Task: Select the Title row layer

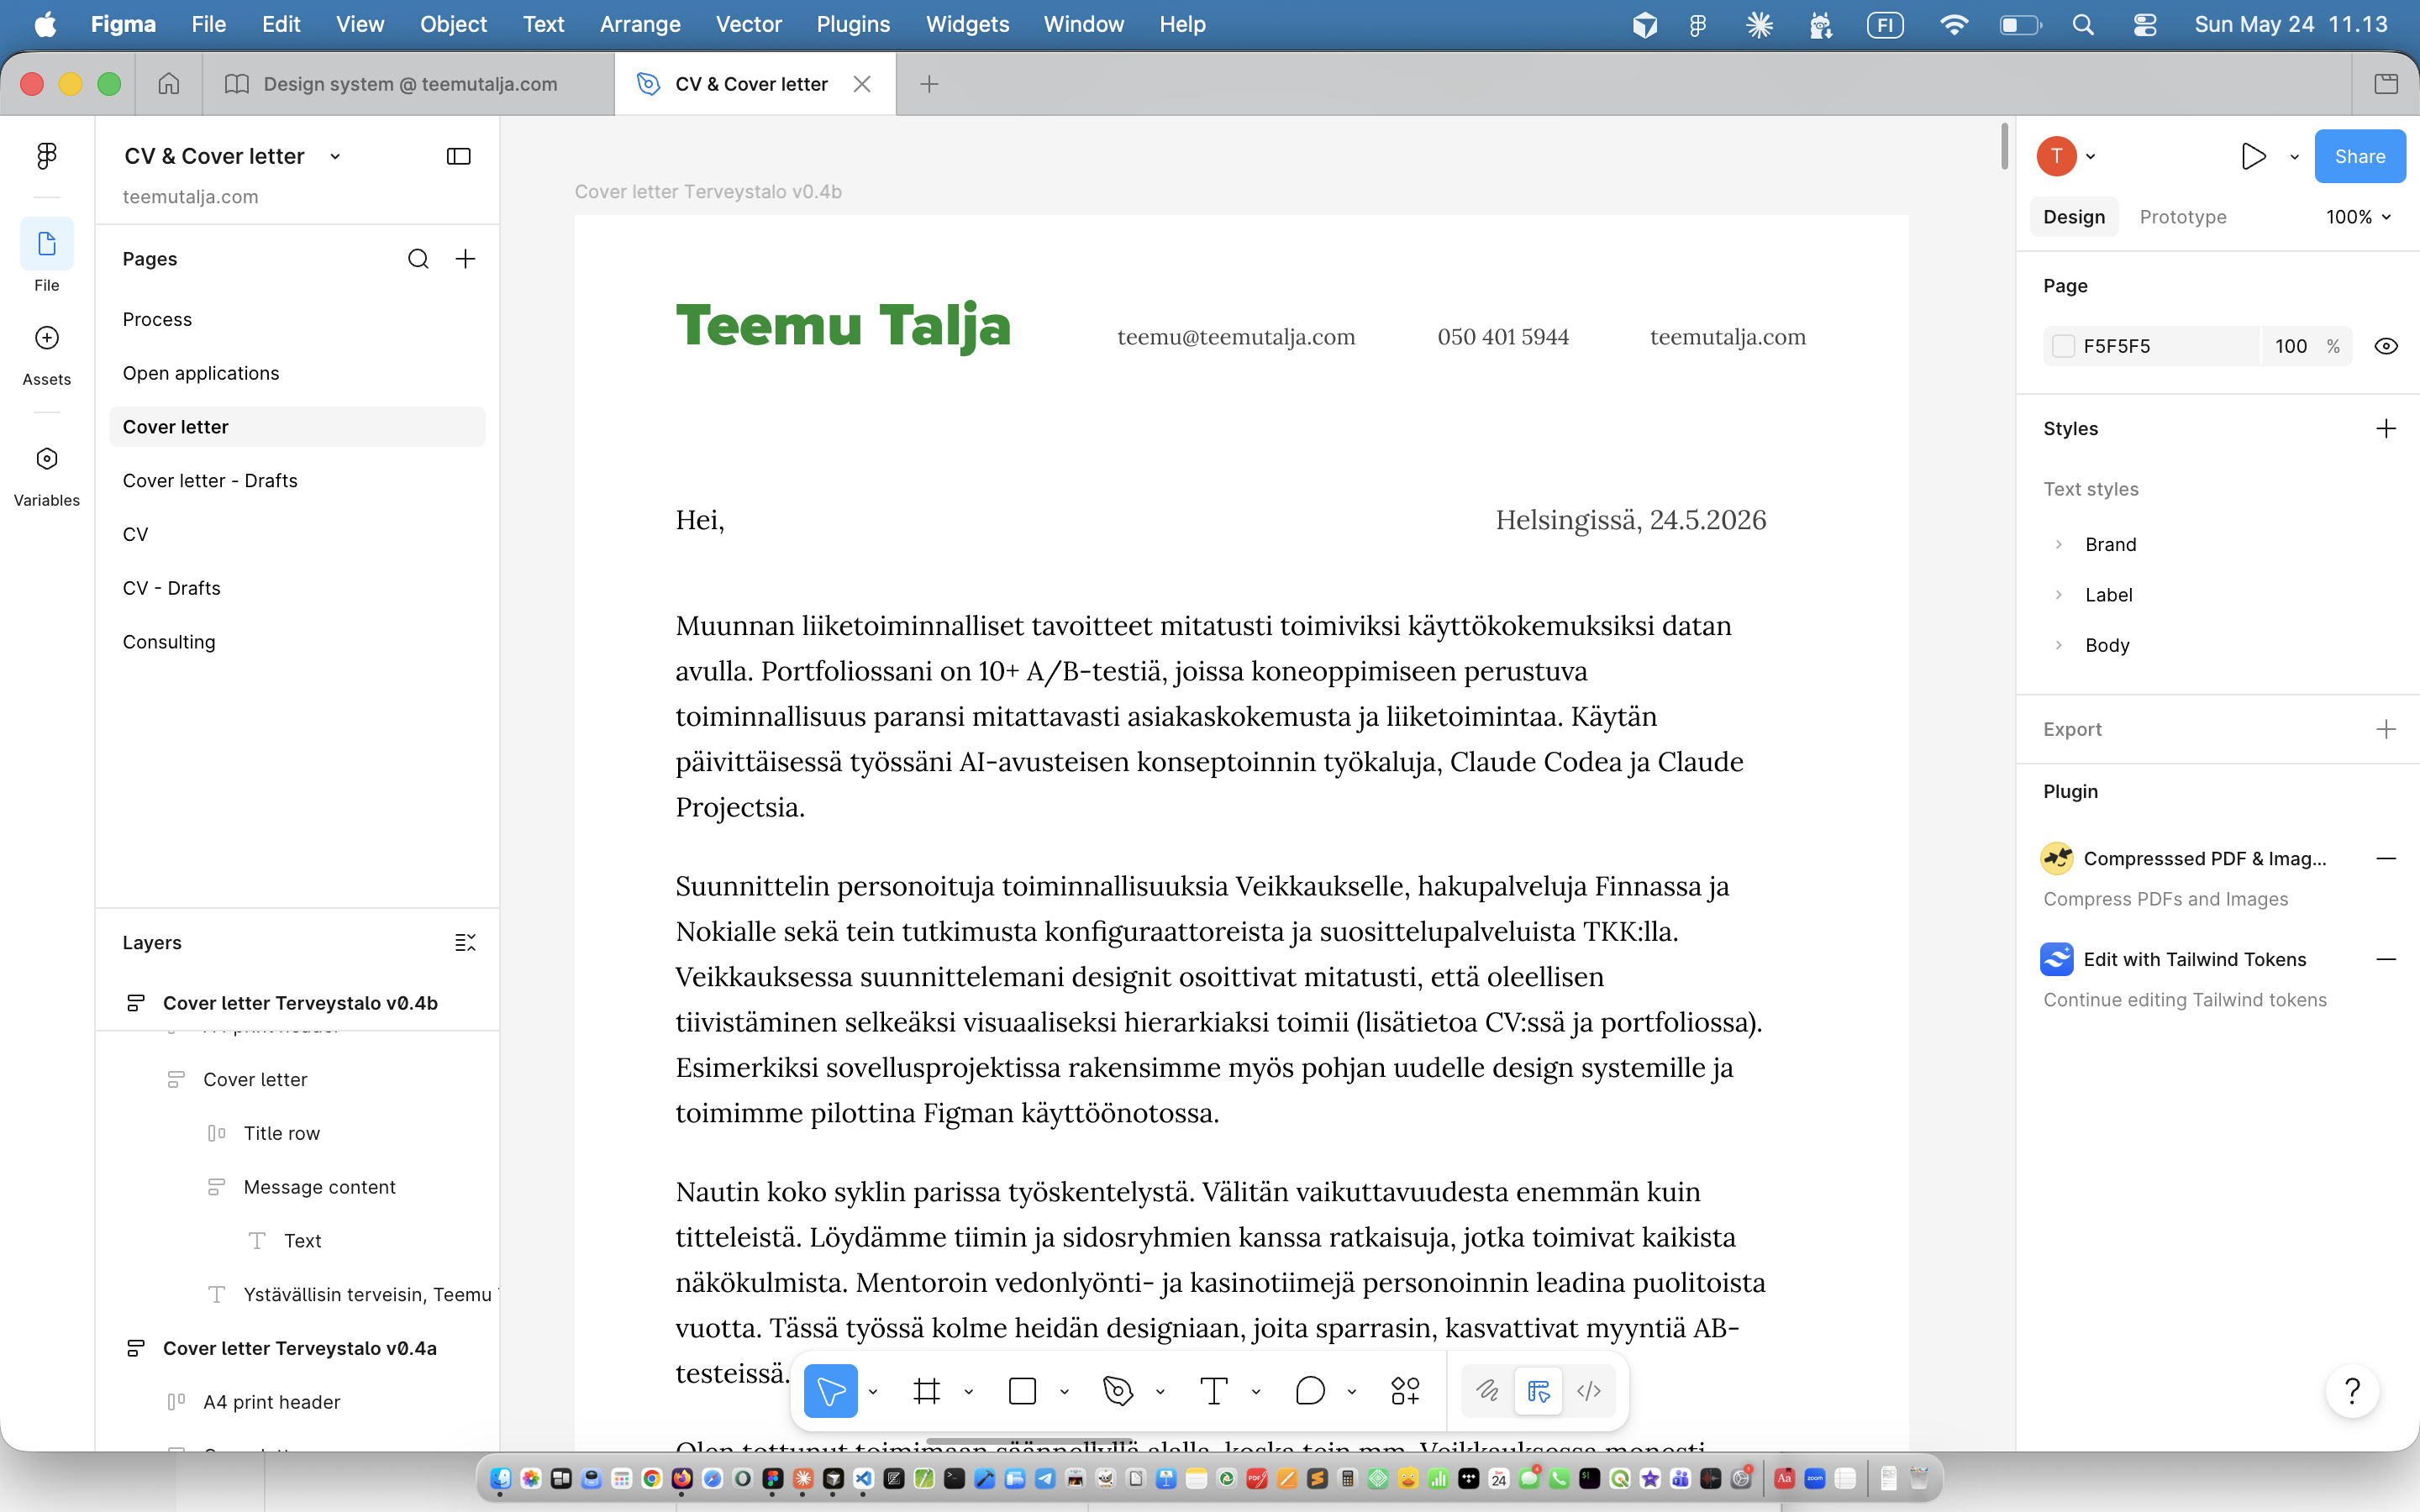Action: tap(281, 1133)
